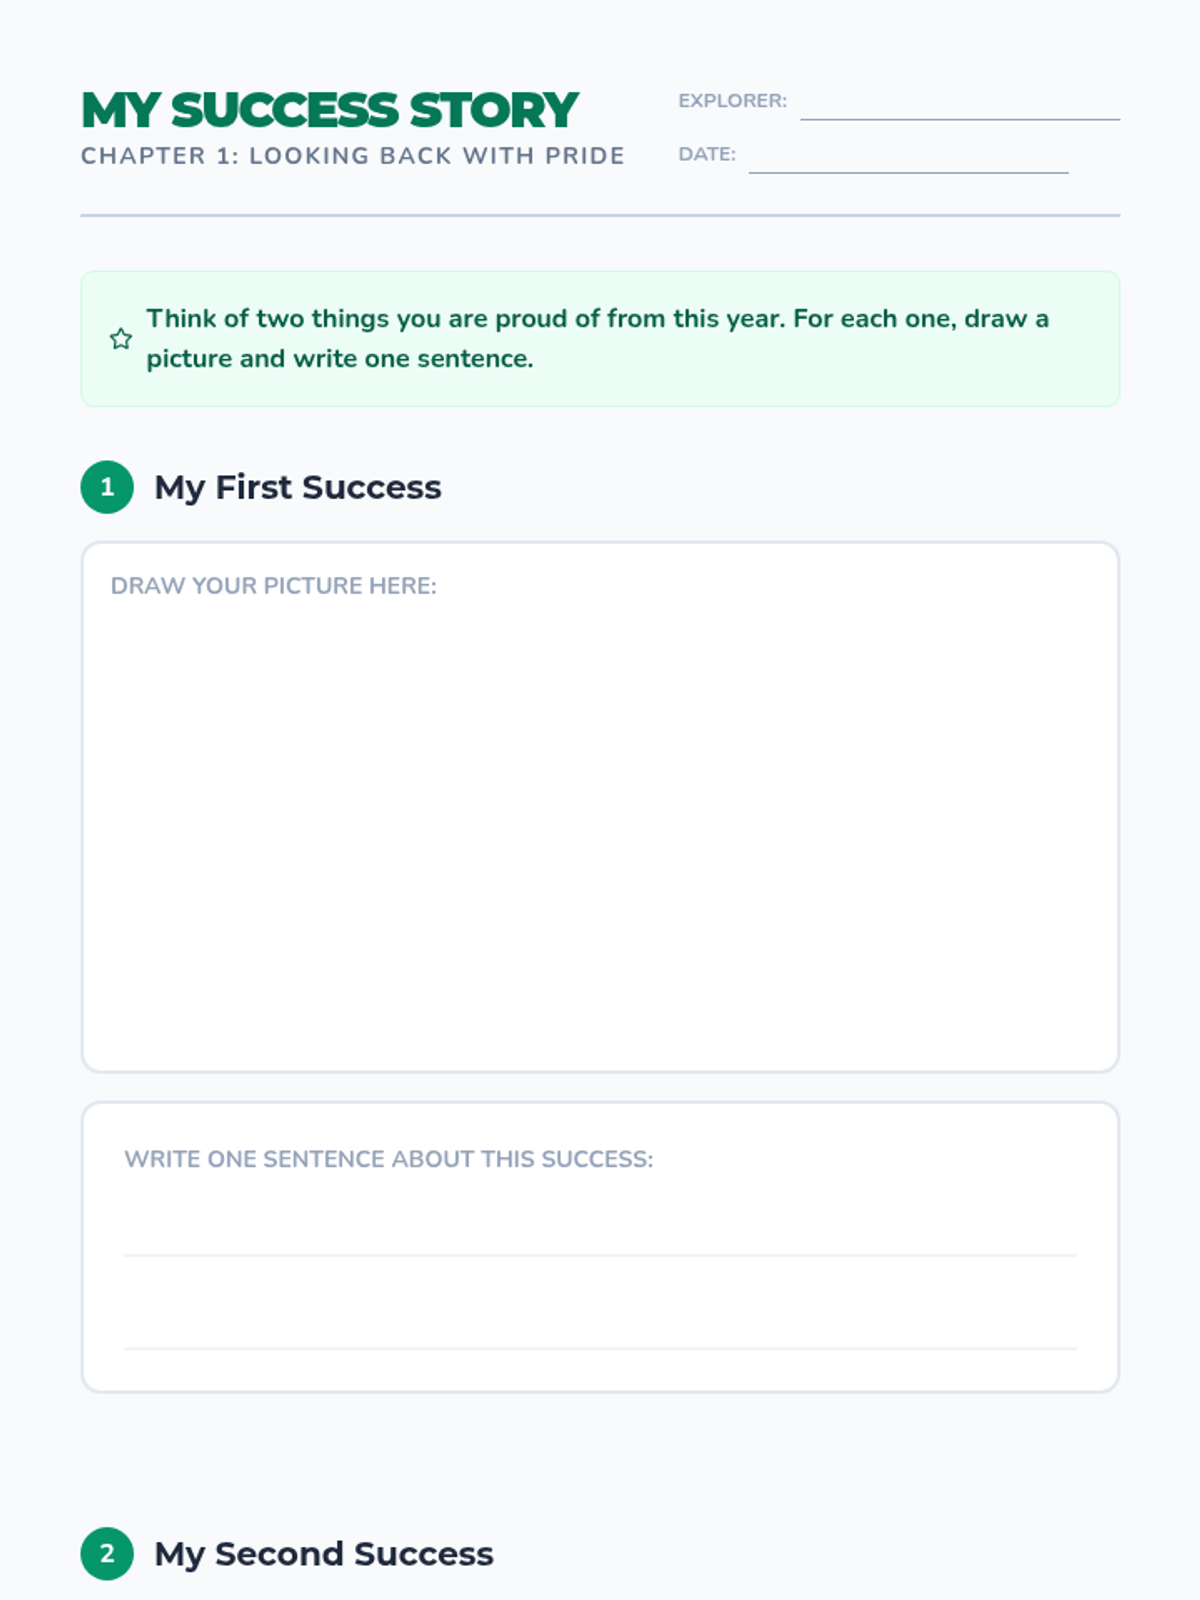The image size is (1200, 1600).
Task: Click inside the first success drawing area
Action: pos(600,830)
